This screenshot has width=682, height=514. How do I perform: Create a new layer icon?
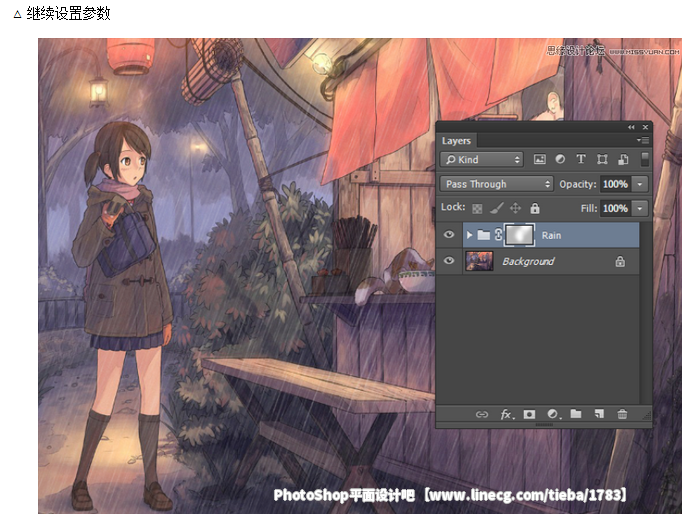click(599, 414)
